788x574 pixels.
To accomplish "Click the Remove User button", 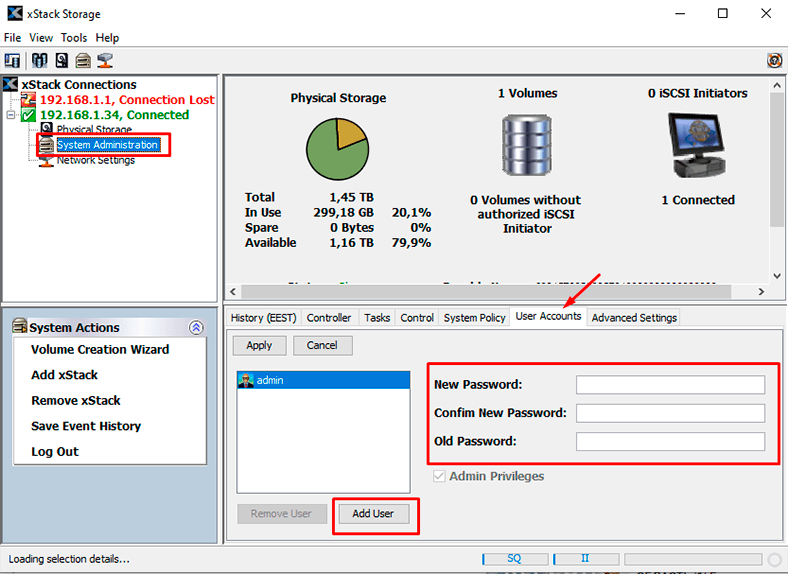I will tap(281, 514).
